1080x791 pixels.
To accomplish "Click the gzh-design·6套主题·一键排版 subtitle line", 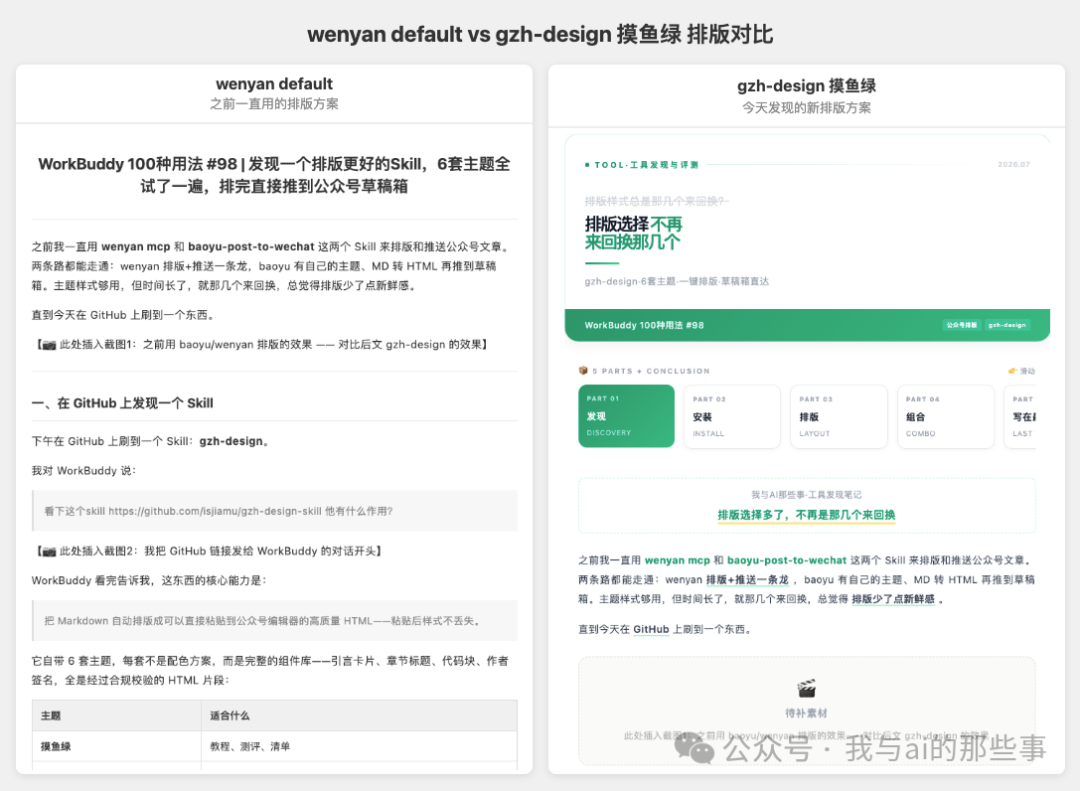I will [x=676, y=281].
